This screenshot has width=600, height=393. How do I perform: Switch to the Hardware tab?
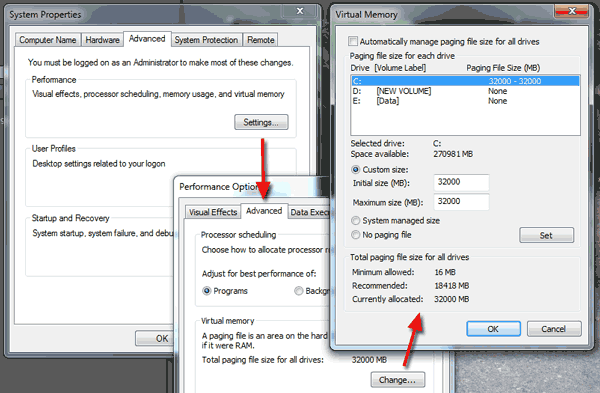[103, 40]
